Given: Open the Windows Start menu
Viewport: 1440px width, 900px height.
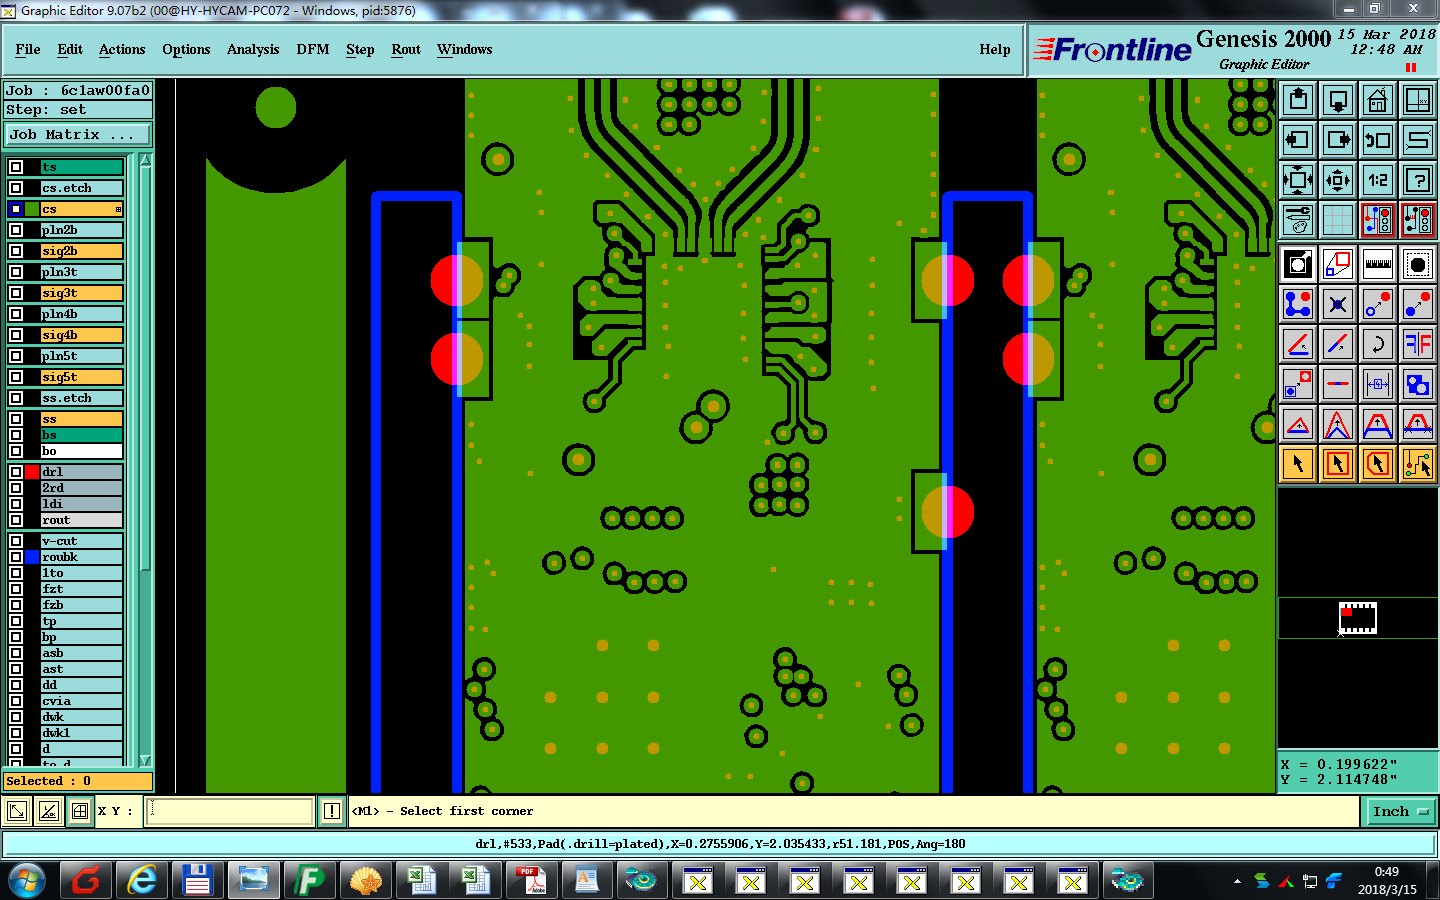Looking at the screenshot, I should [x=27, y=880].
